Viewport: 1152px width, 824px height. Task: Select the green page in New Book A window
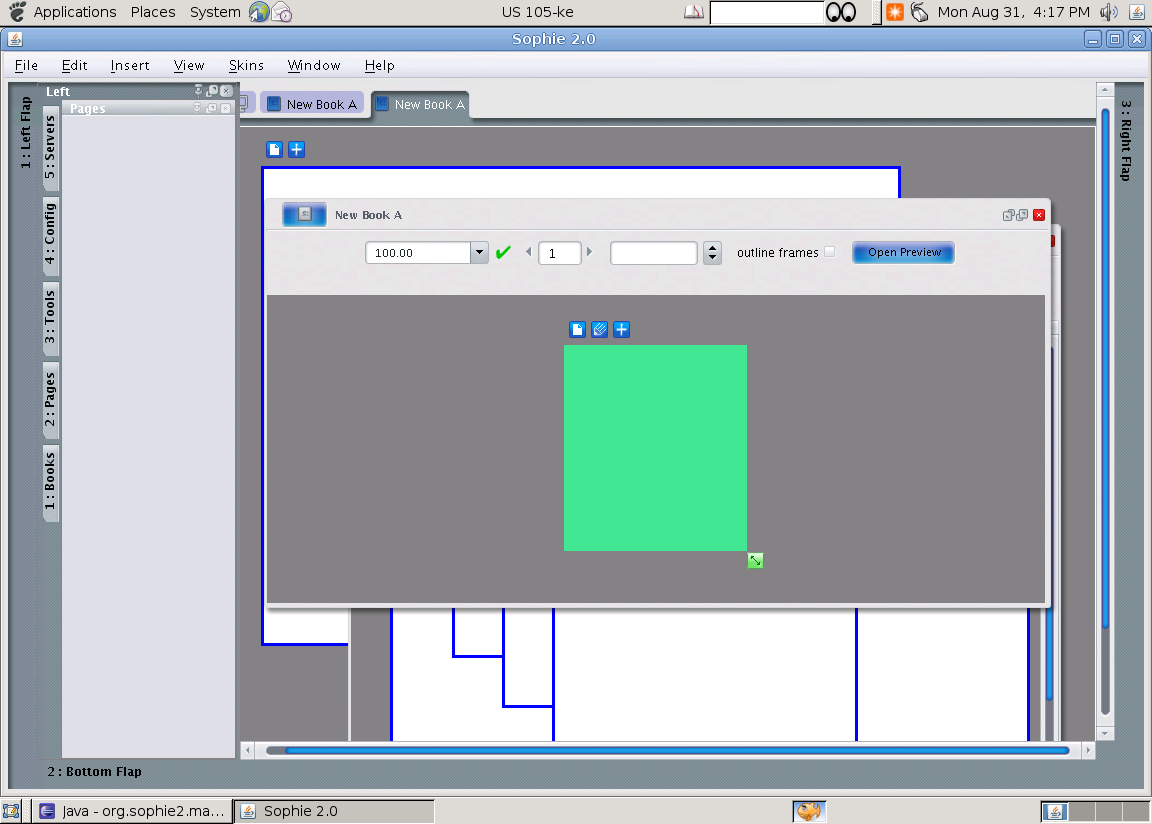pyautogui.click(x=655, y=447)
